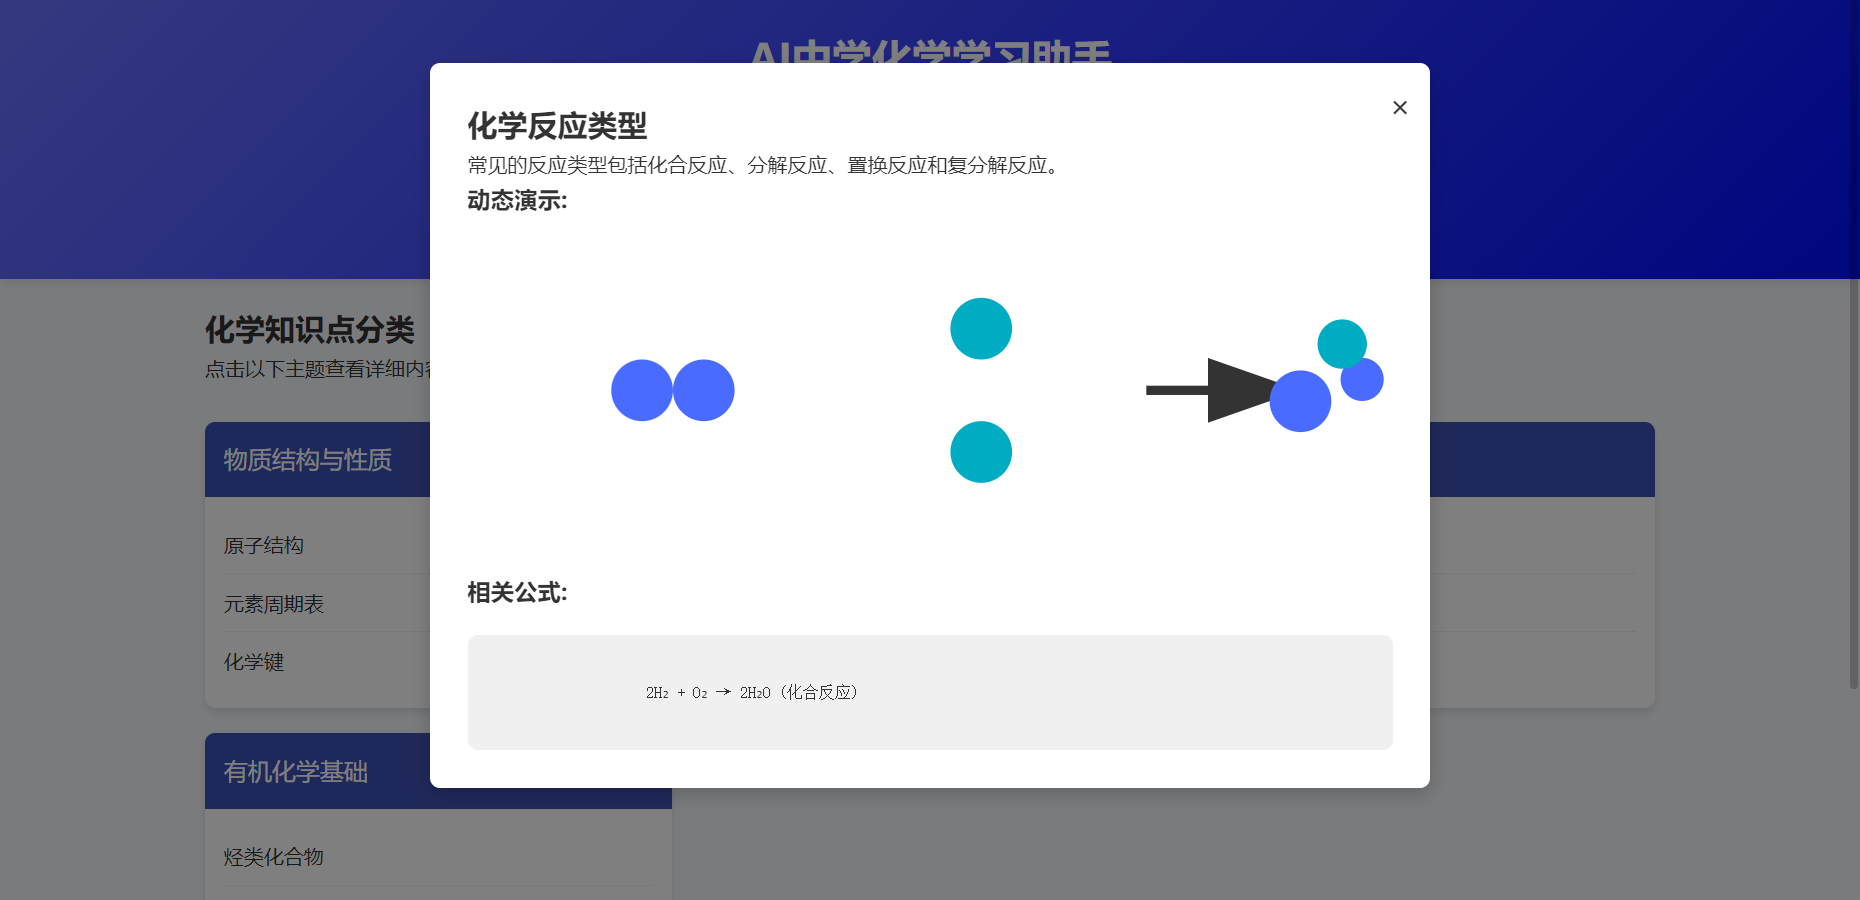Click the 物质结构与性质 category header

[x=308, y=460]
